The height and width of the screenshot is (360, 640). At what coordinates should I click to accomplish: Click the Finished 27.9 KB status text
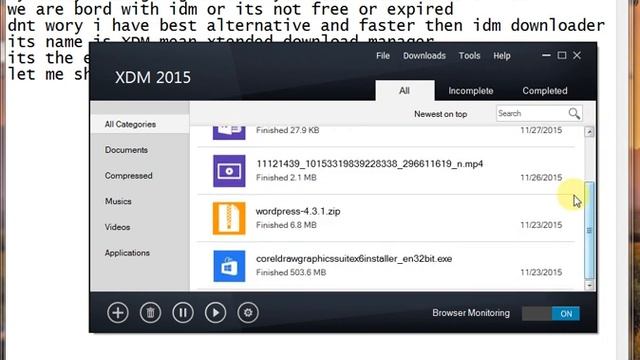[x=287, y=130]
